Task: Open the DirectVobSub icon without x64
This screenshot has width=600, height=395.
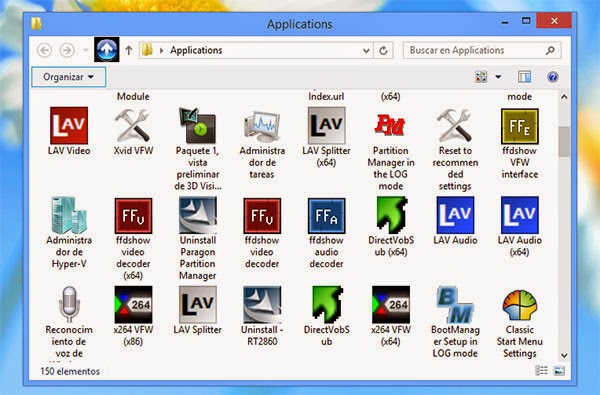Action: pyautogui.click(x=327, y=305)
